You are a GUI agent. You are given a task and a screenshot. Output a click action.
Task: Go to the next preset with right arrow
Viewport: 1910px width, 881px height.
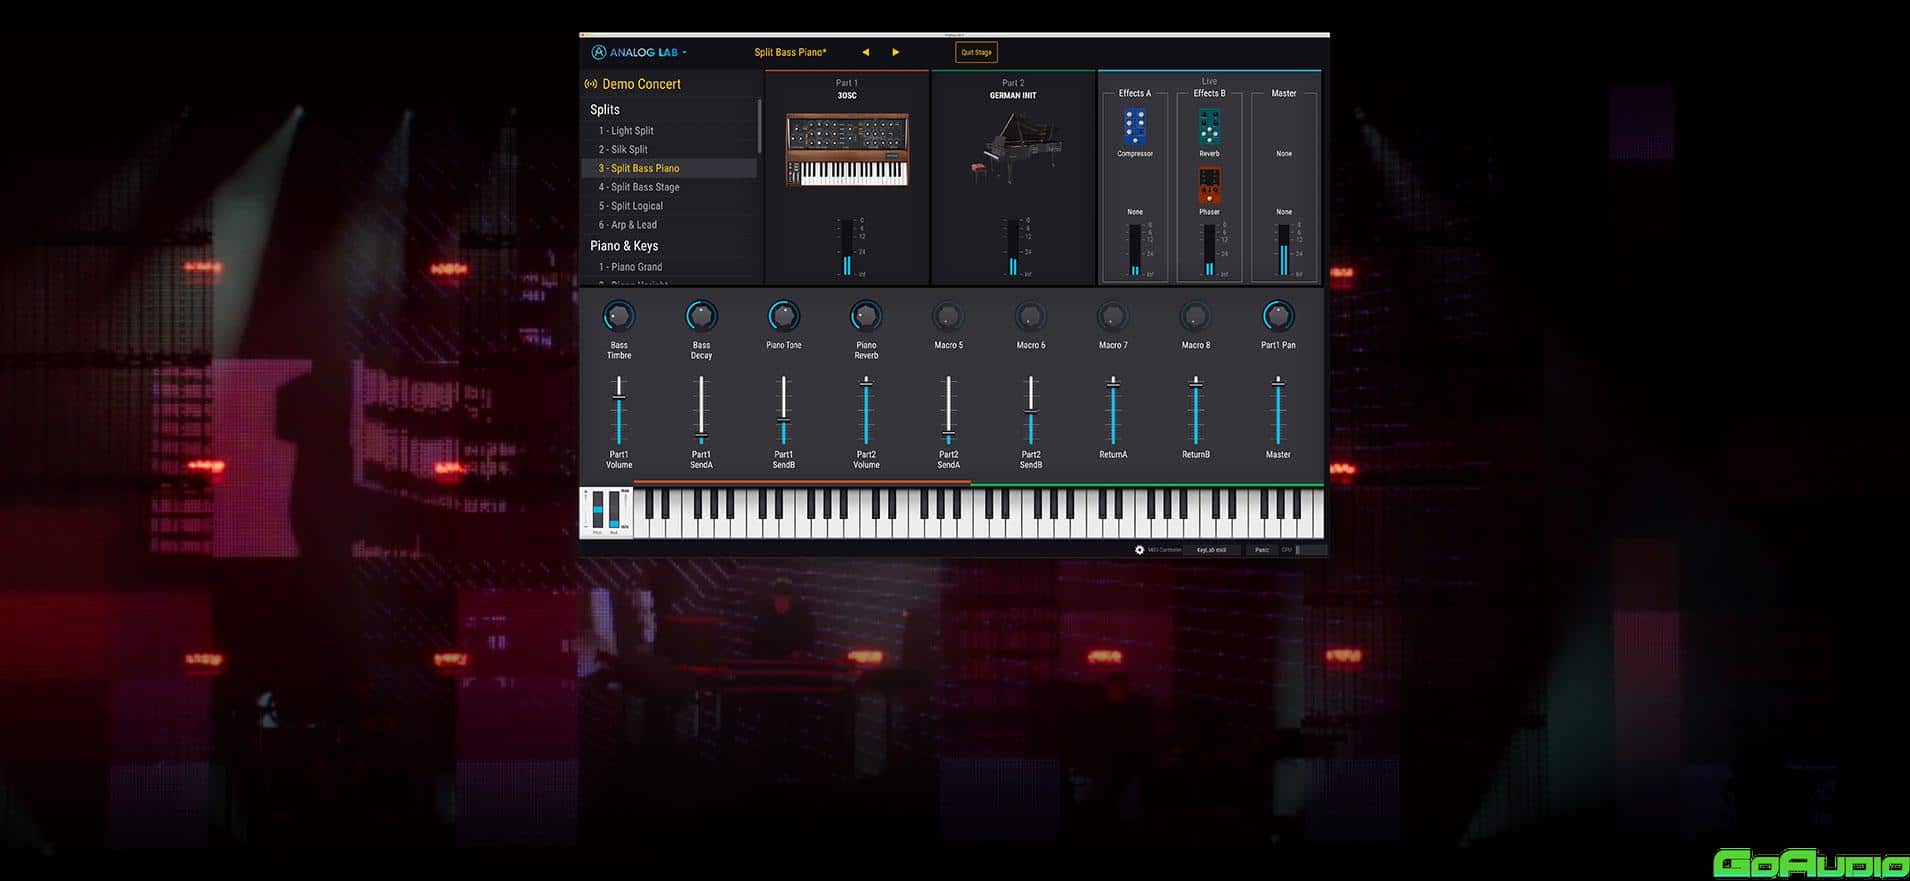tap(895, 52)
